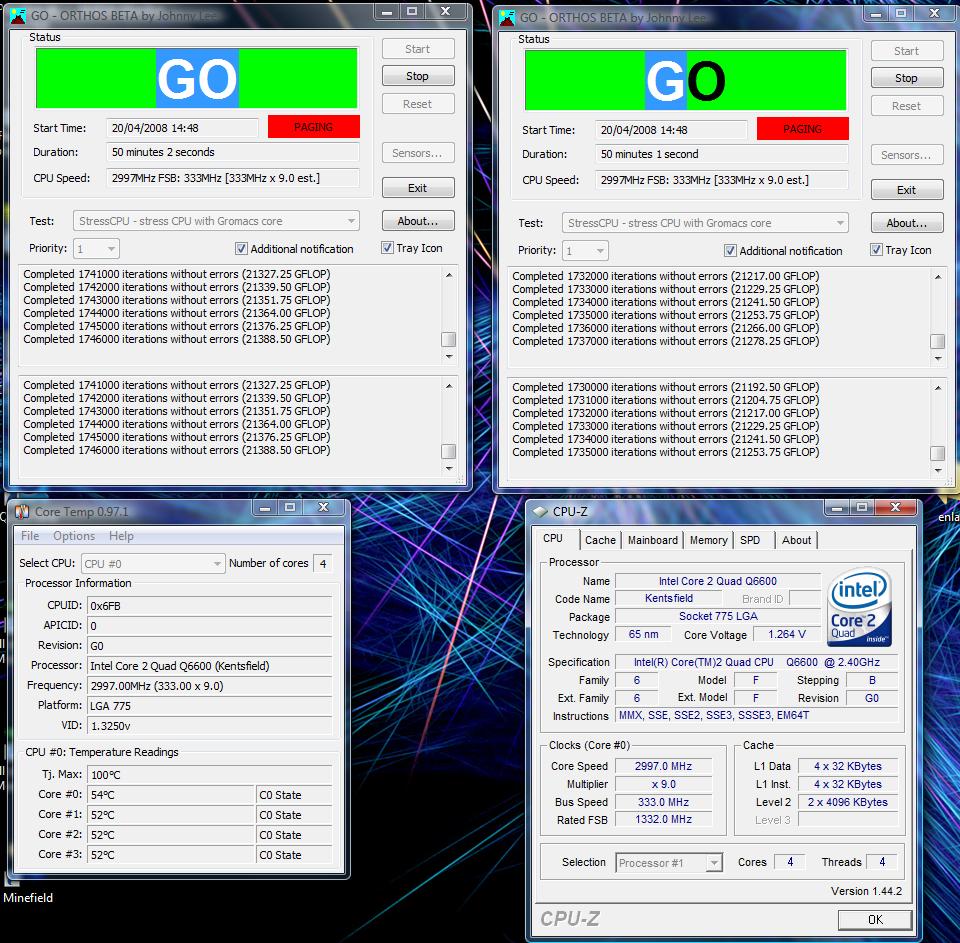960x943 pixels.
Task: Click scroll up arrow of left ORTHOS upper log
Action: pos(449,276)
